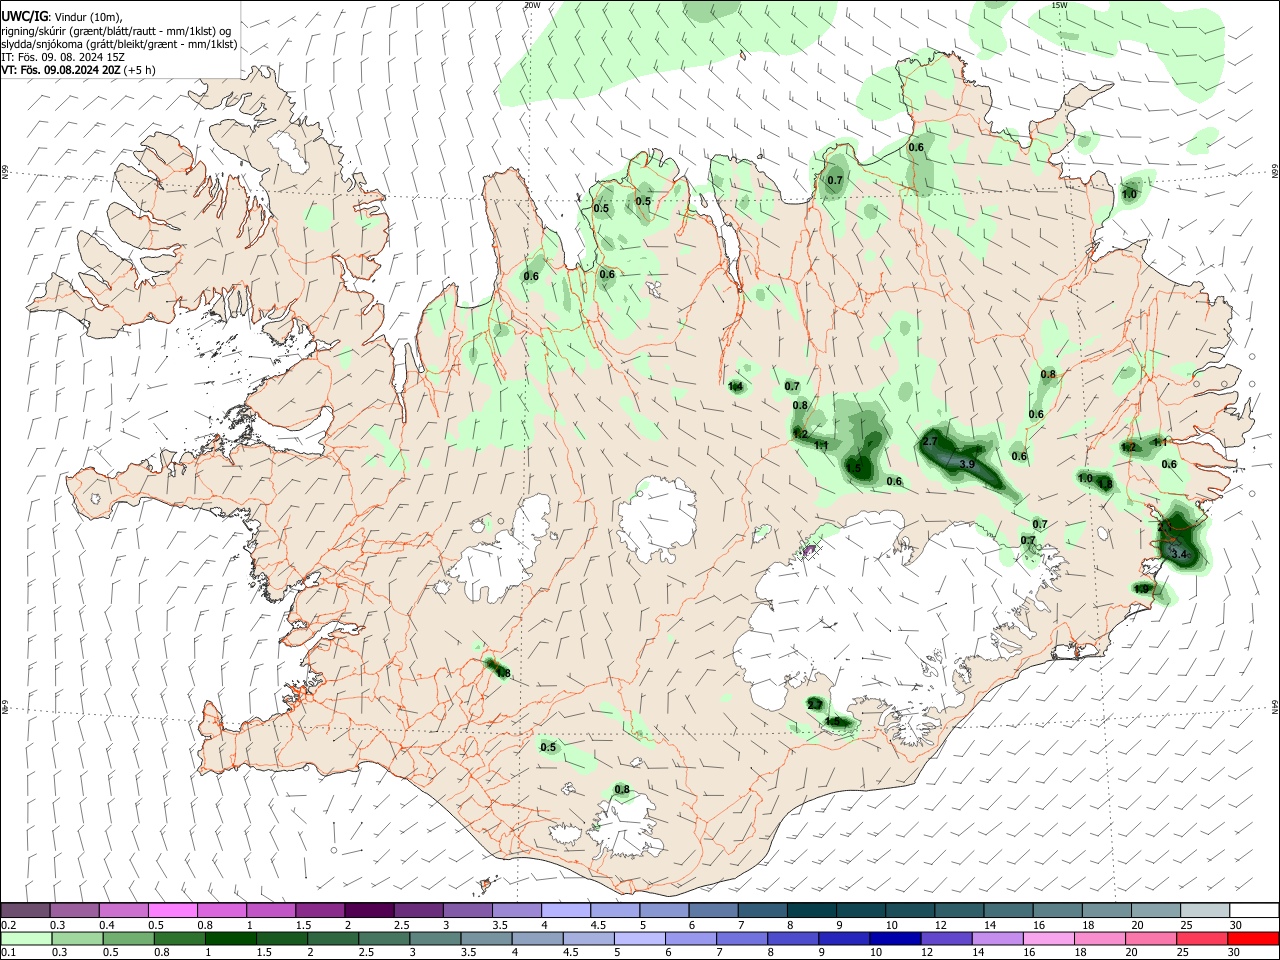Click the 20W longitude label
Image resolution: width=1280 pixels, height=960 pixels.
(x=532, y=5)
